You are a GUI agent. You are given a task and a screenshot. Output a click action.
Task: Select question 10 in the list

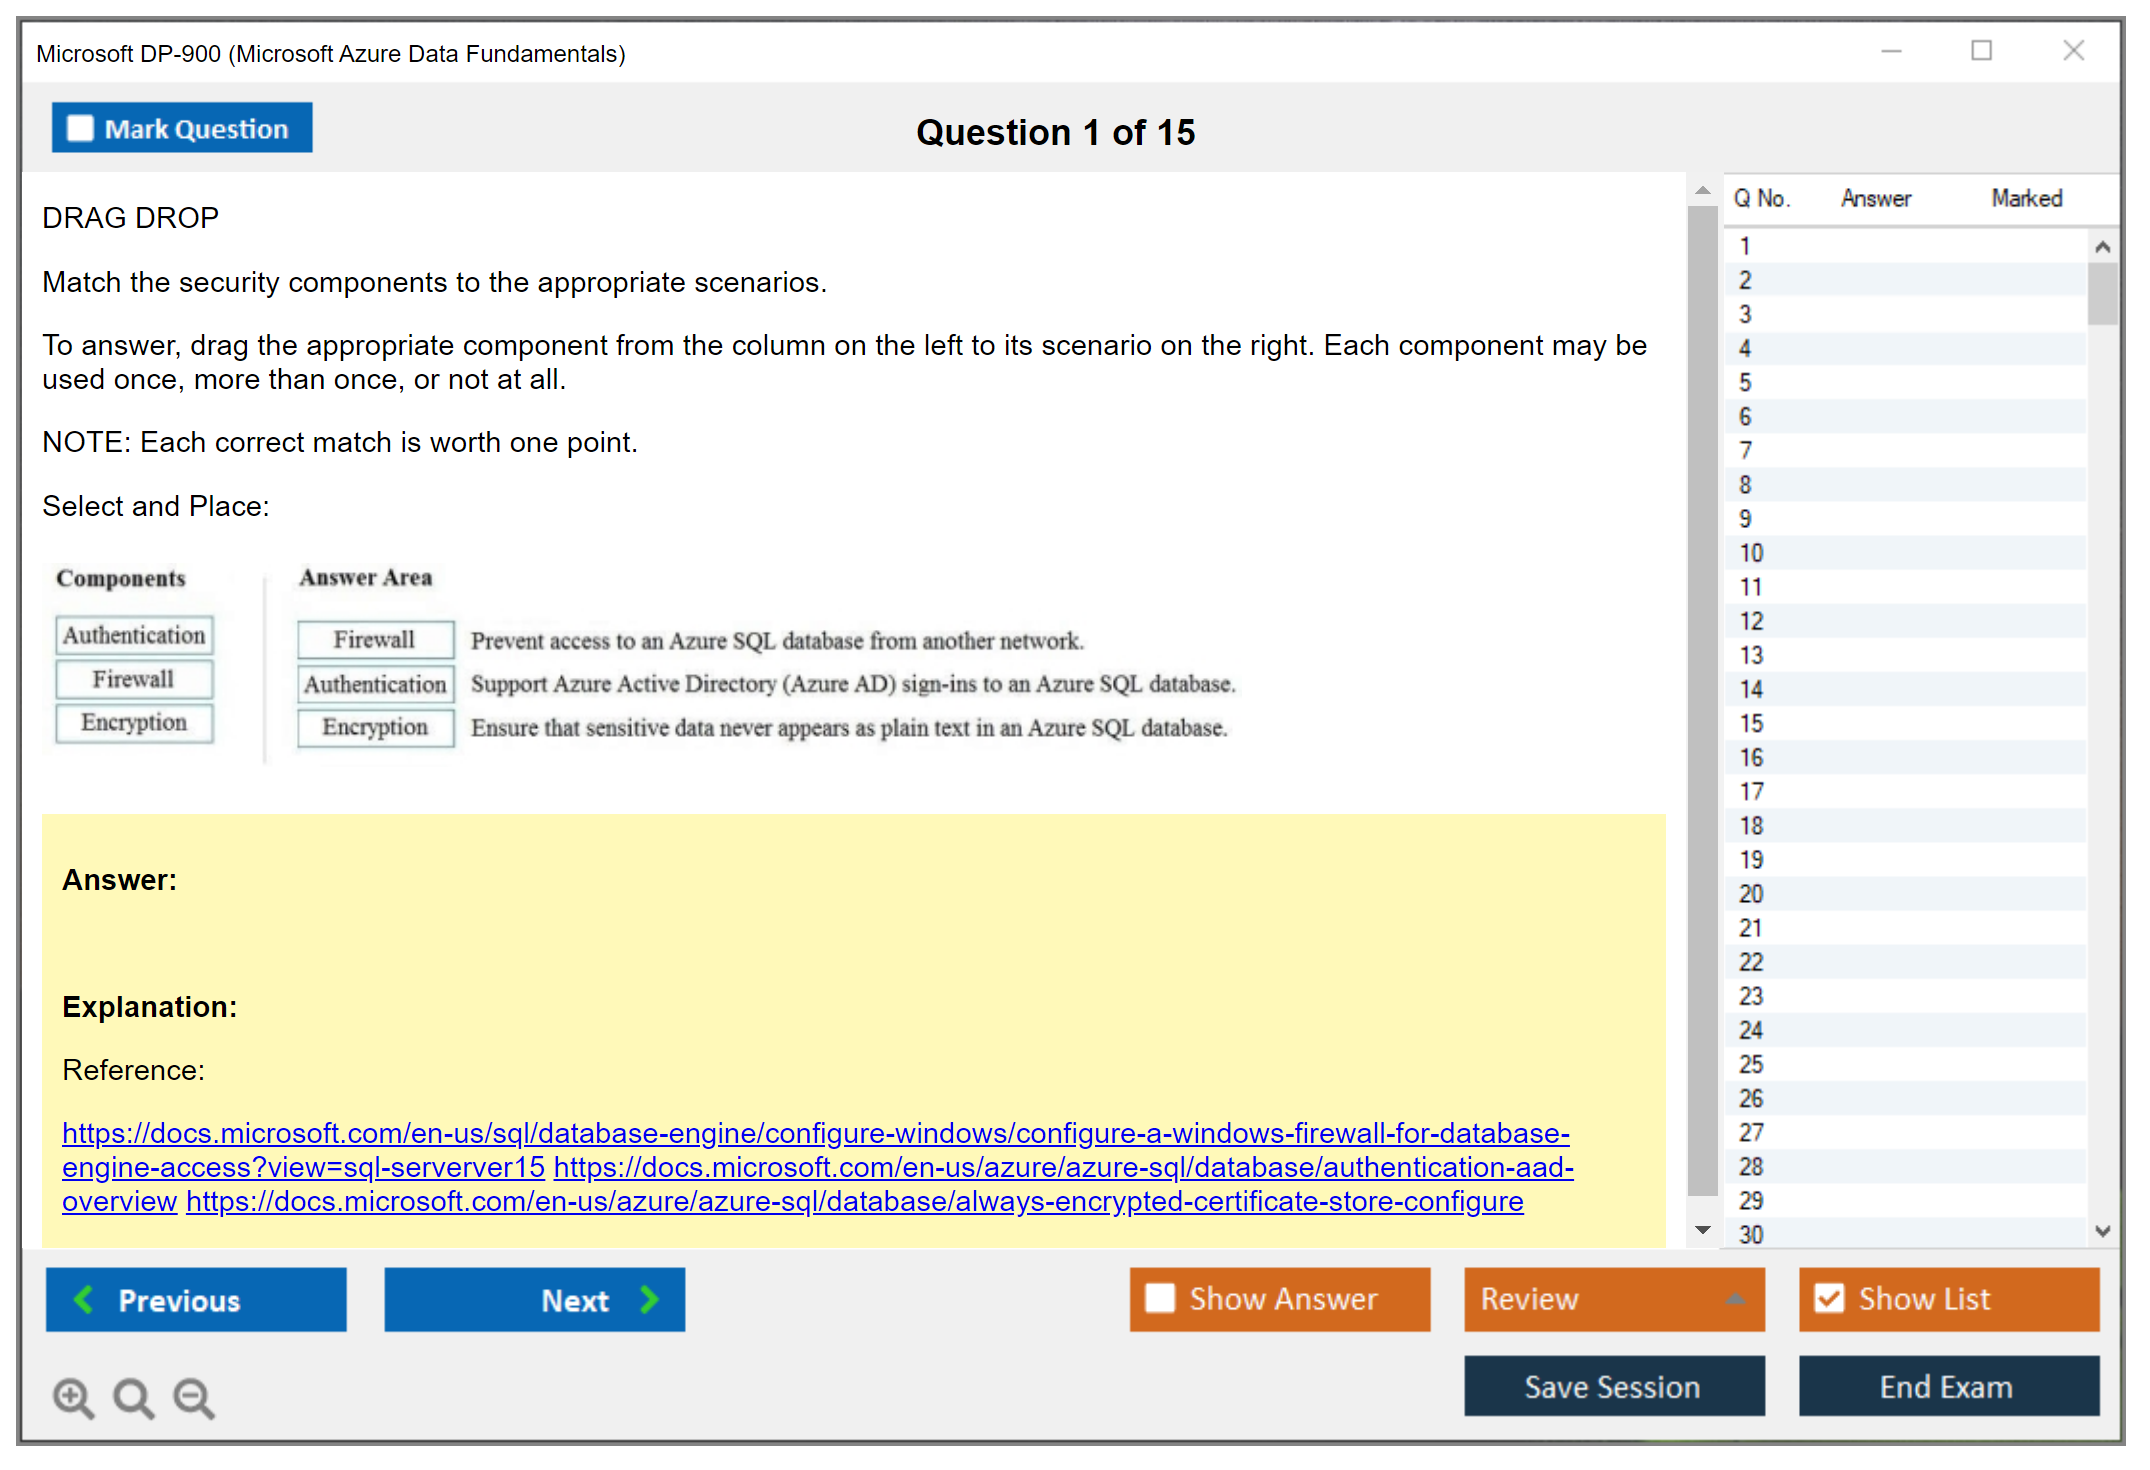click(1751, 553)
